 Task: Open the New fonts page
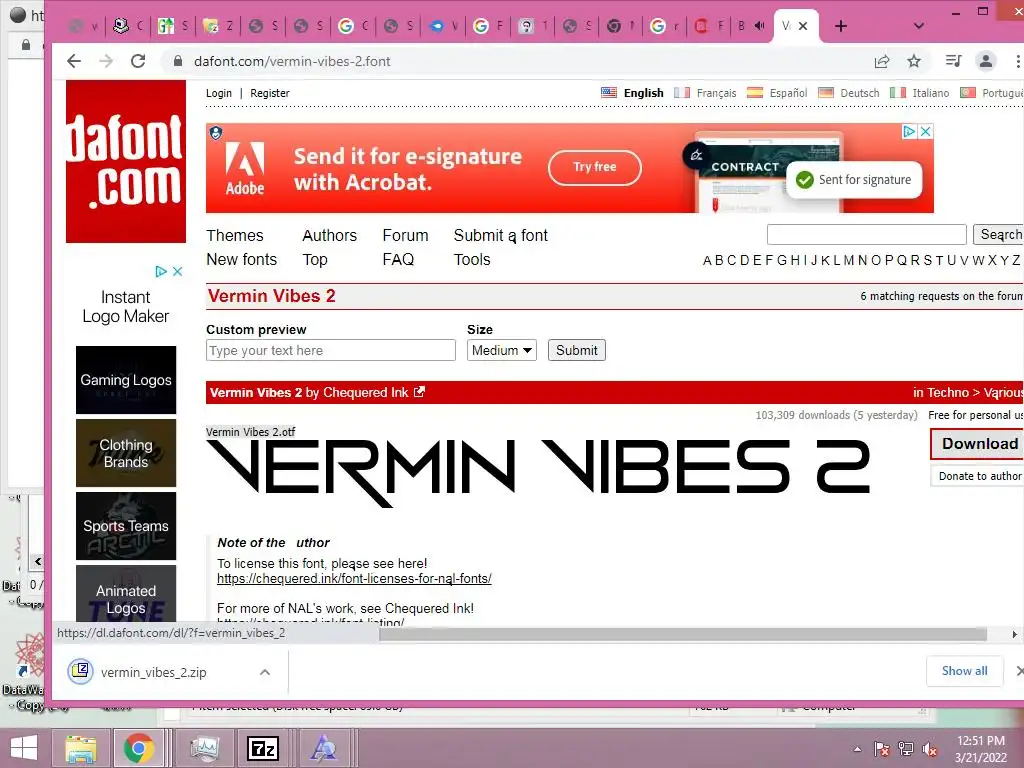[242, 259]
